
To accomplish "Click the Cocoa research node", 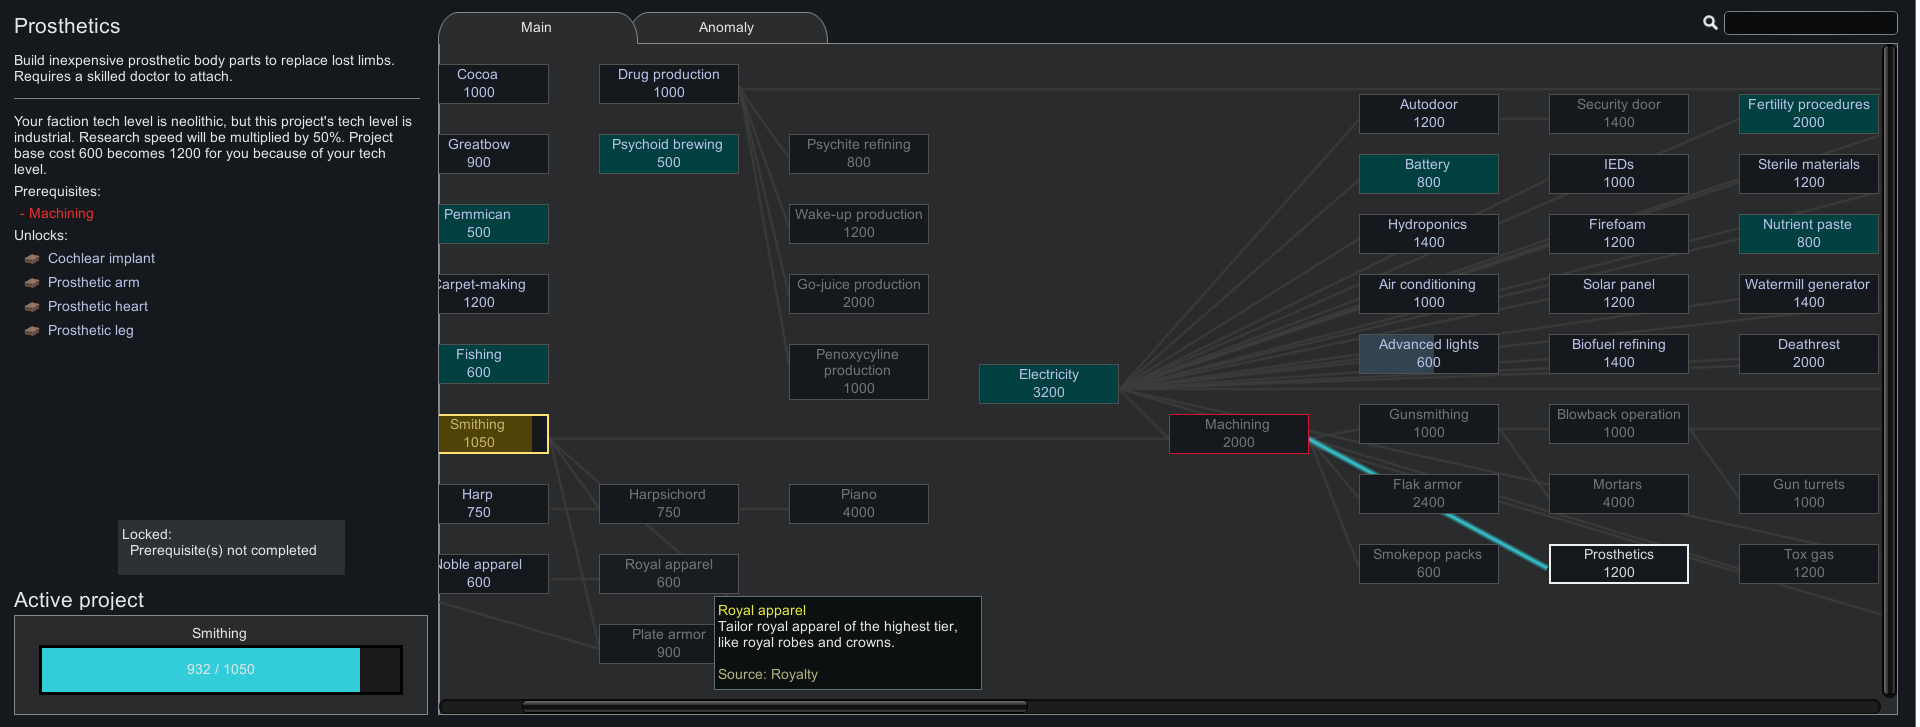I will coord(494,84).
